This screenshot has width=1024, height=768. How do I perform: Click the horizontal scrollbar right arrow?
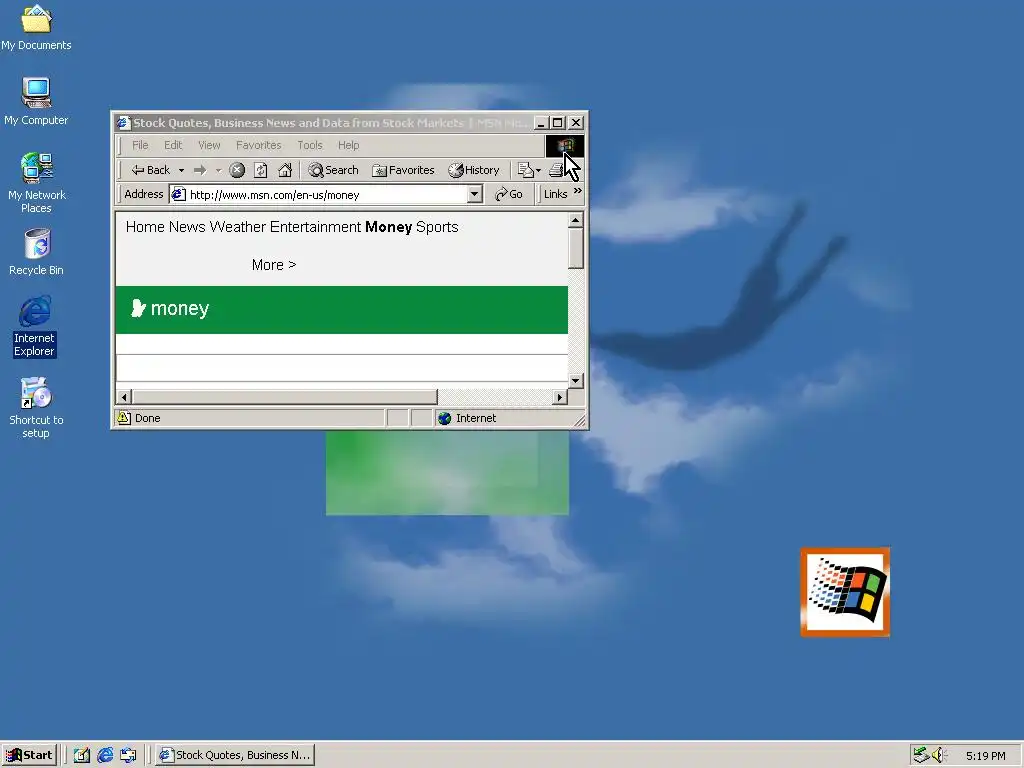(560, 396)
